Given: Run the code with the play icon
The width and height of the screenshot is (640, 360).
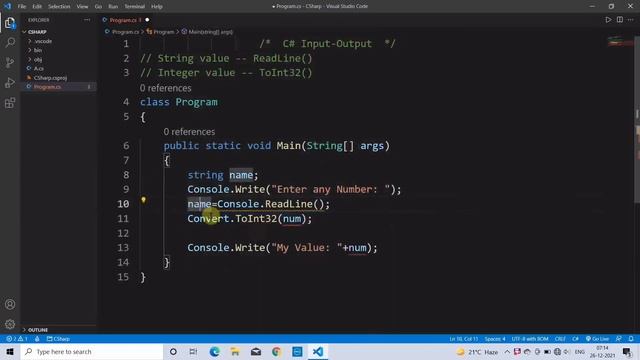Looking at the screenshot, I should 608,20.
